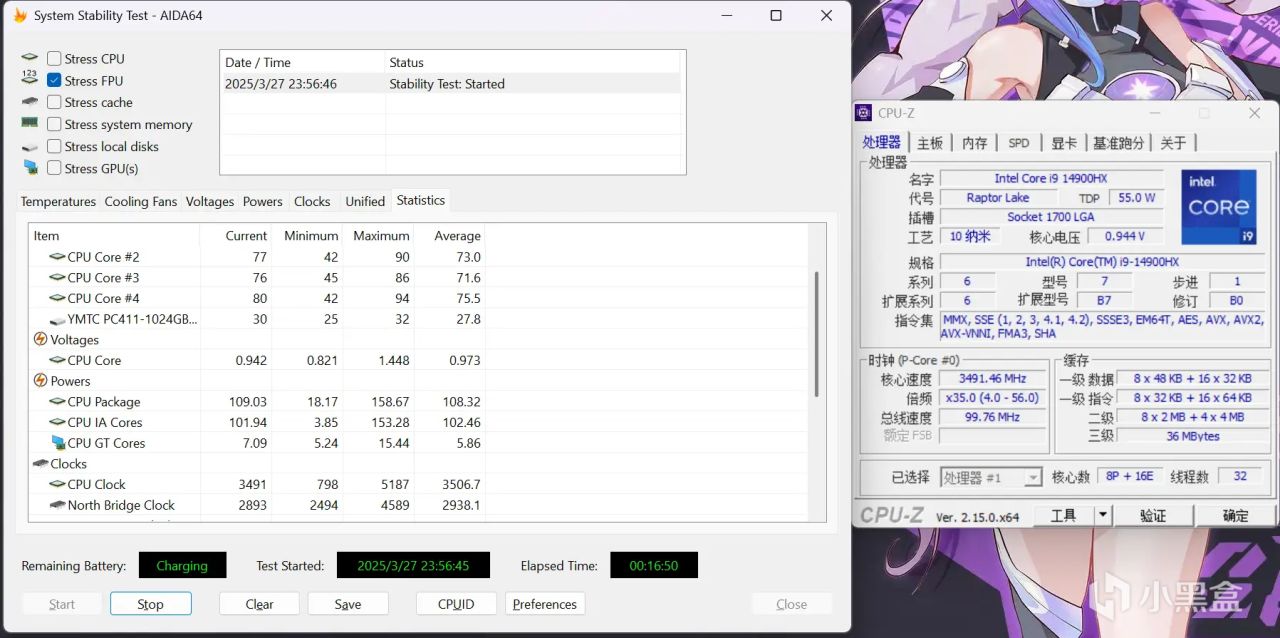
Task: Click the disk icon beside Stress local disks
Action: click(x=29, y=146)
